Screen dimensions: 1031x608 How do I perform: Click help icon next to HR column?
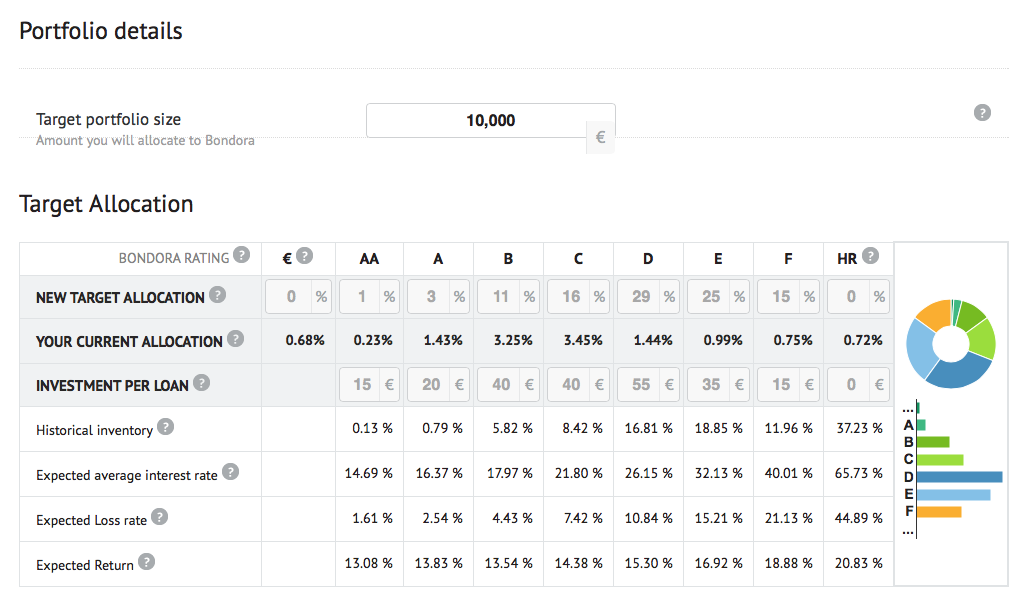point(871,256)
